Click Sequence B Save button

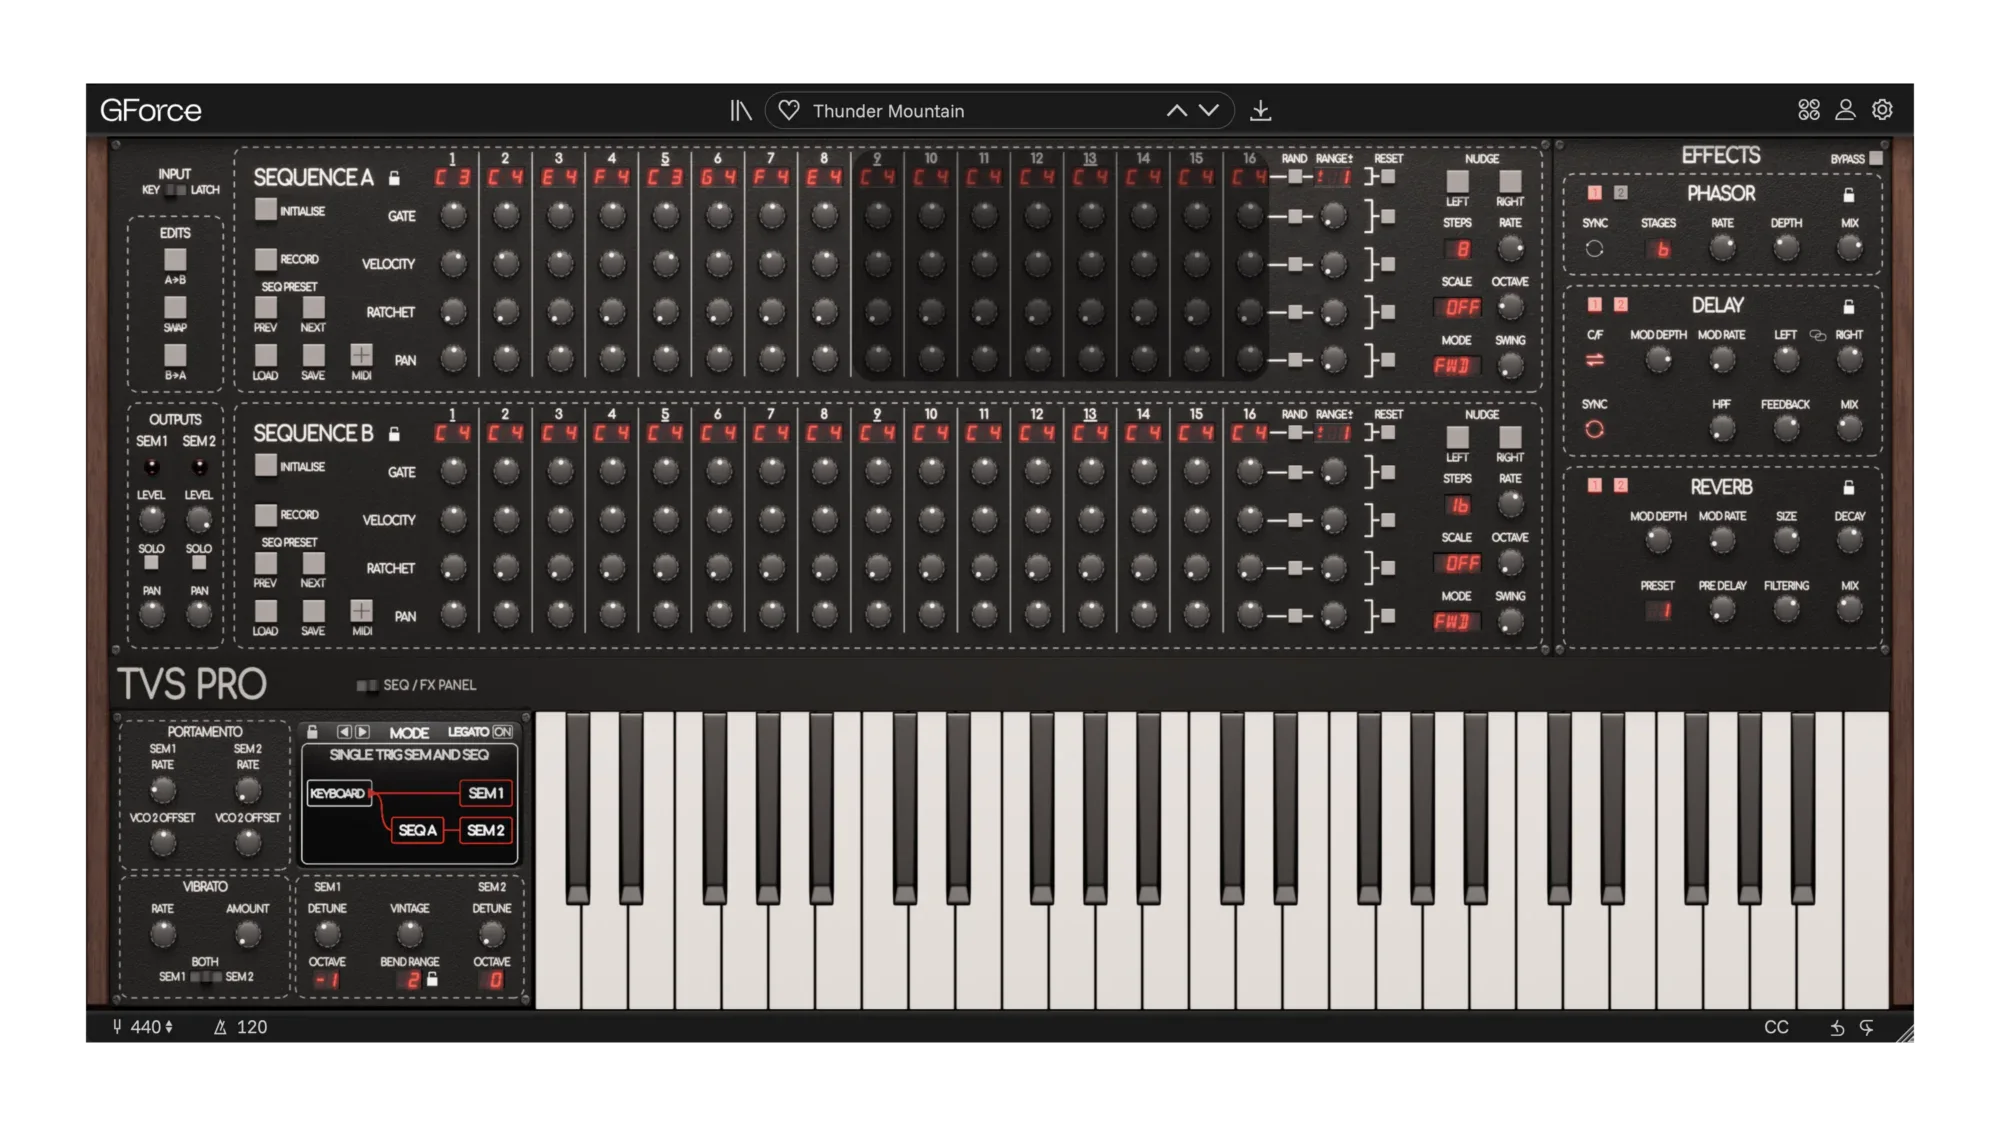313,610
